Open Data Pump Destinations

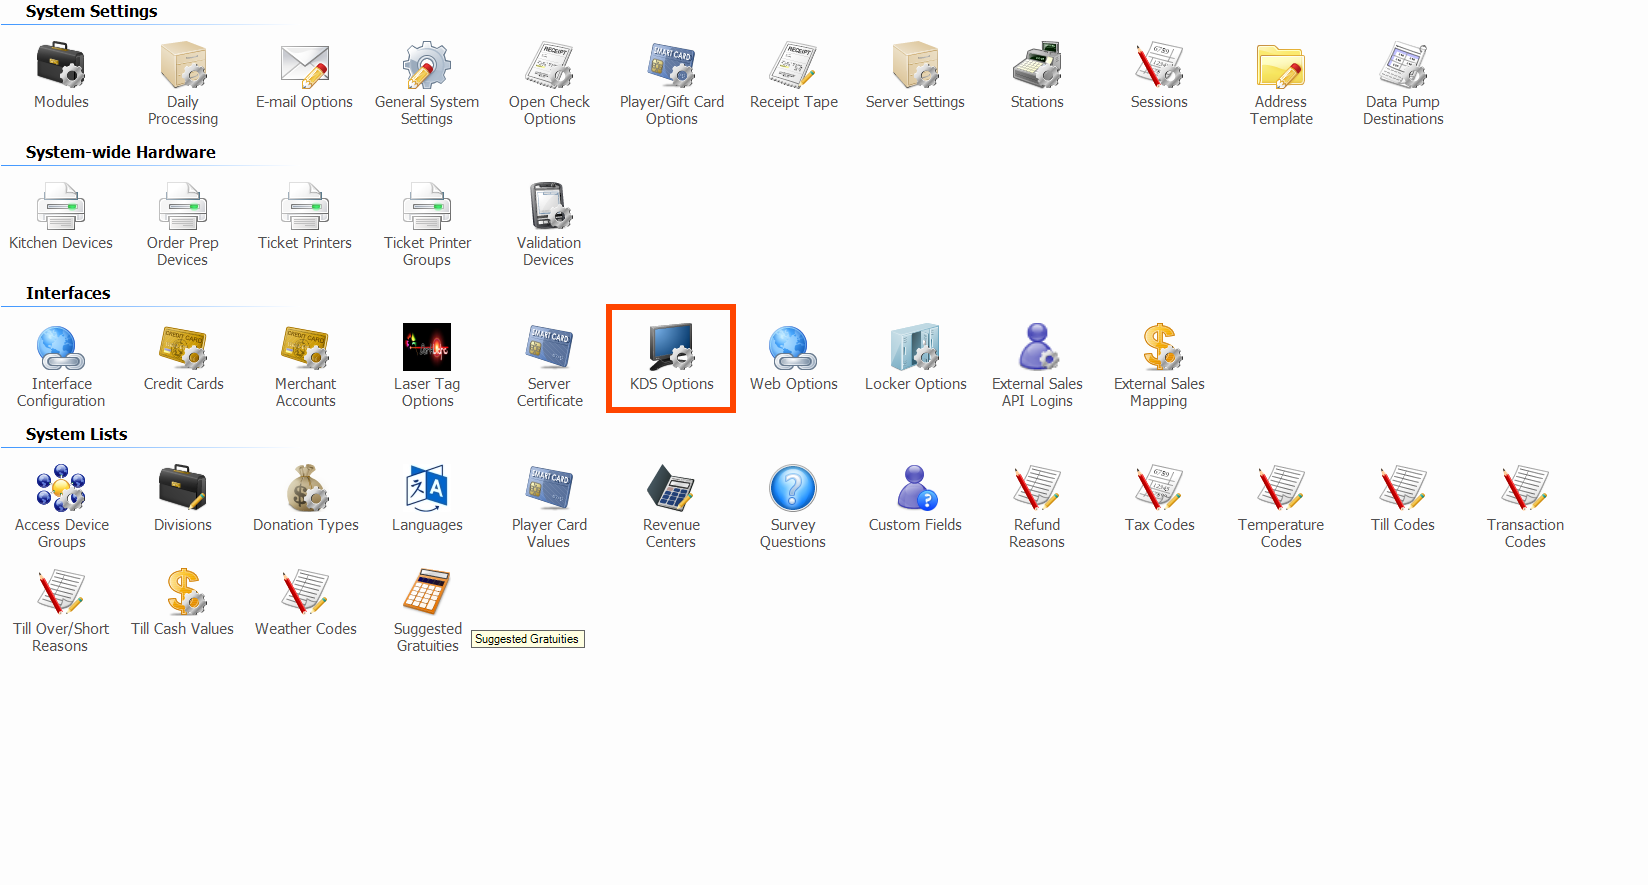click(1403, 66)
